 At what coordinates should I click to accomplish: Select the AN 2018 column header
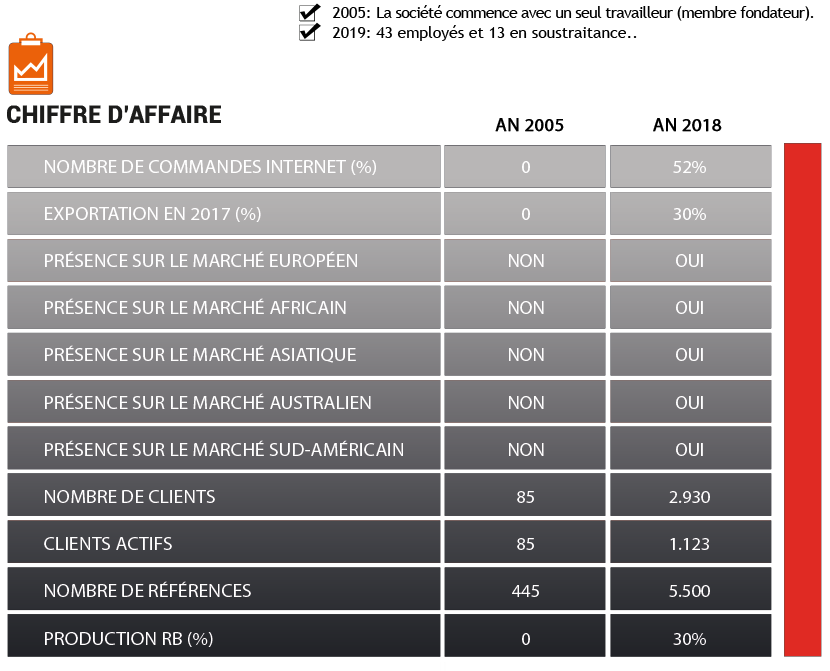coord(687,125)
